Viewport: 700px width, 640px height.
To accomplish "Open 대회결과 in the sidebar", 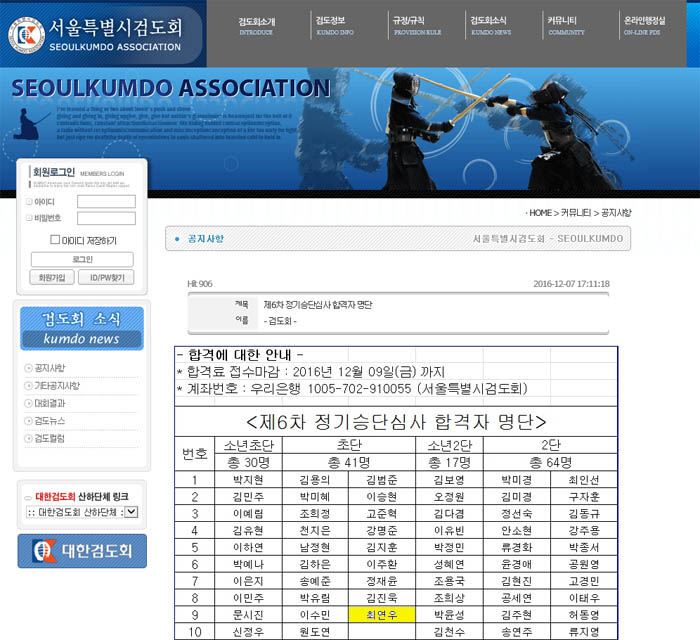I will [x=50, y=403].
